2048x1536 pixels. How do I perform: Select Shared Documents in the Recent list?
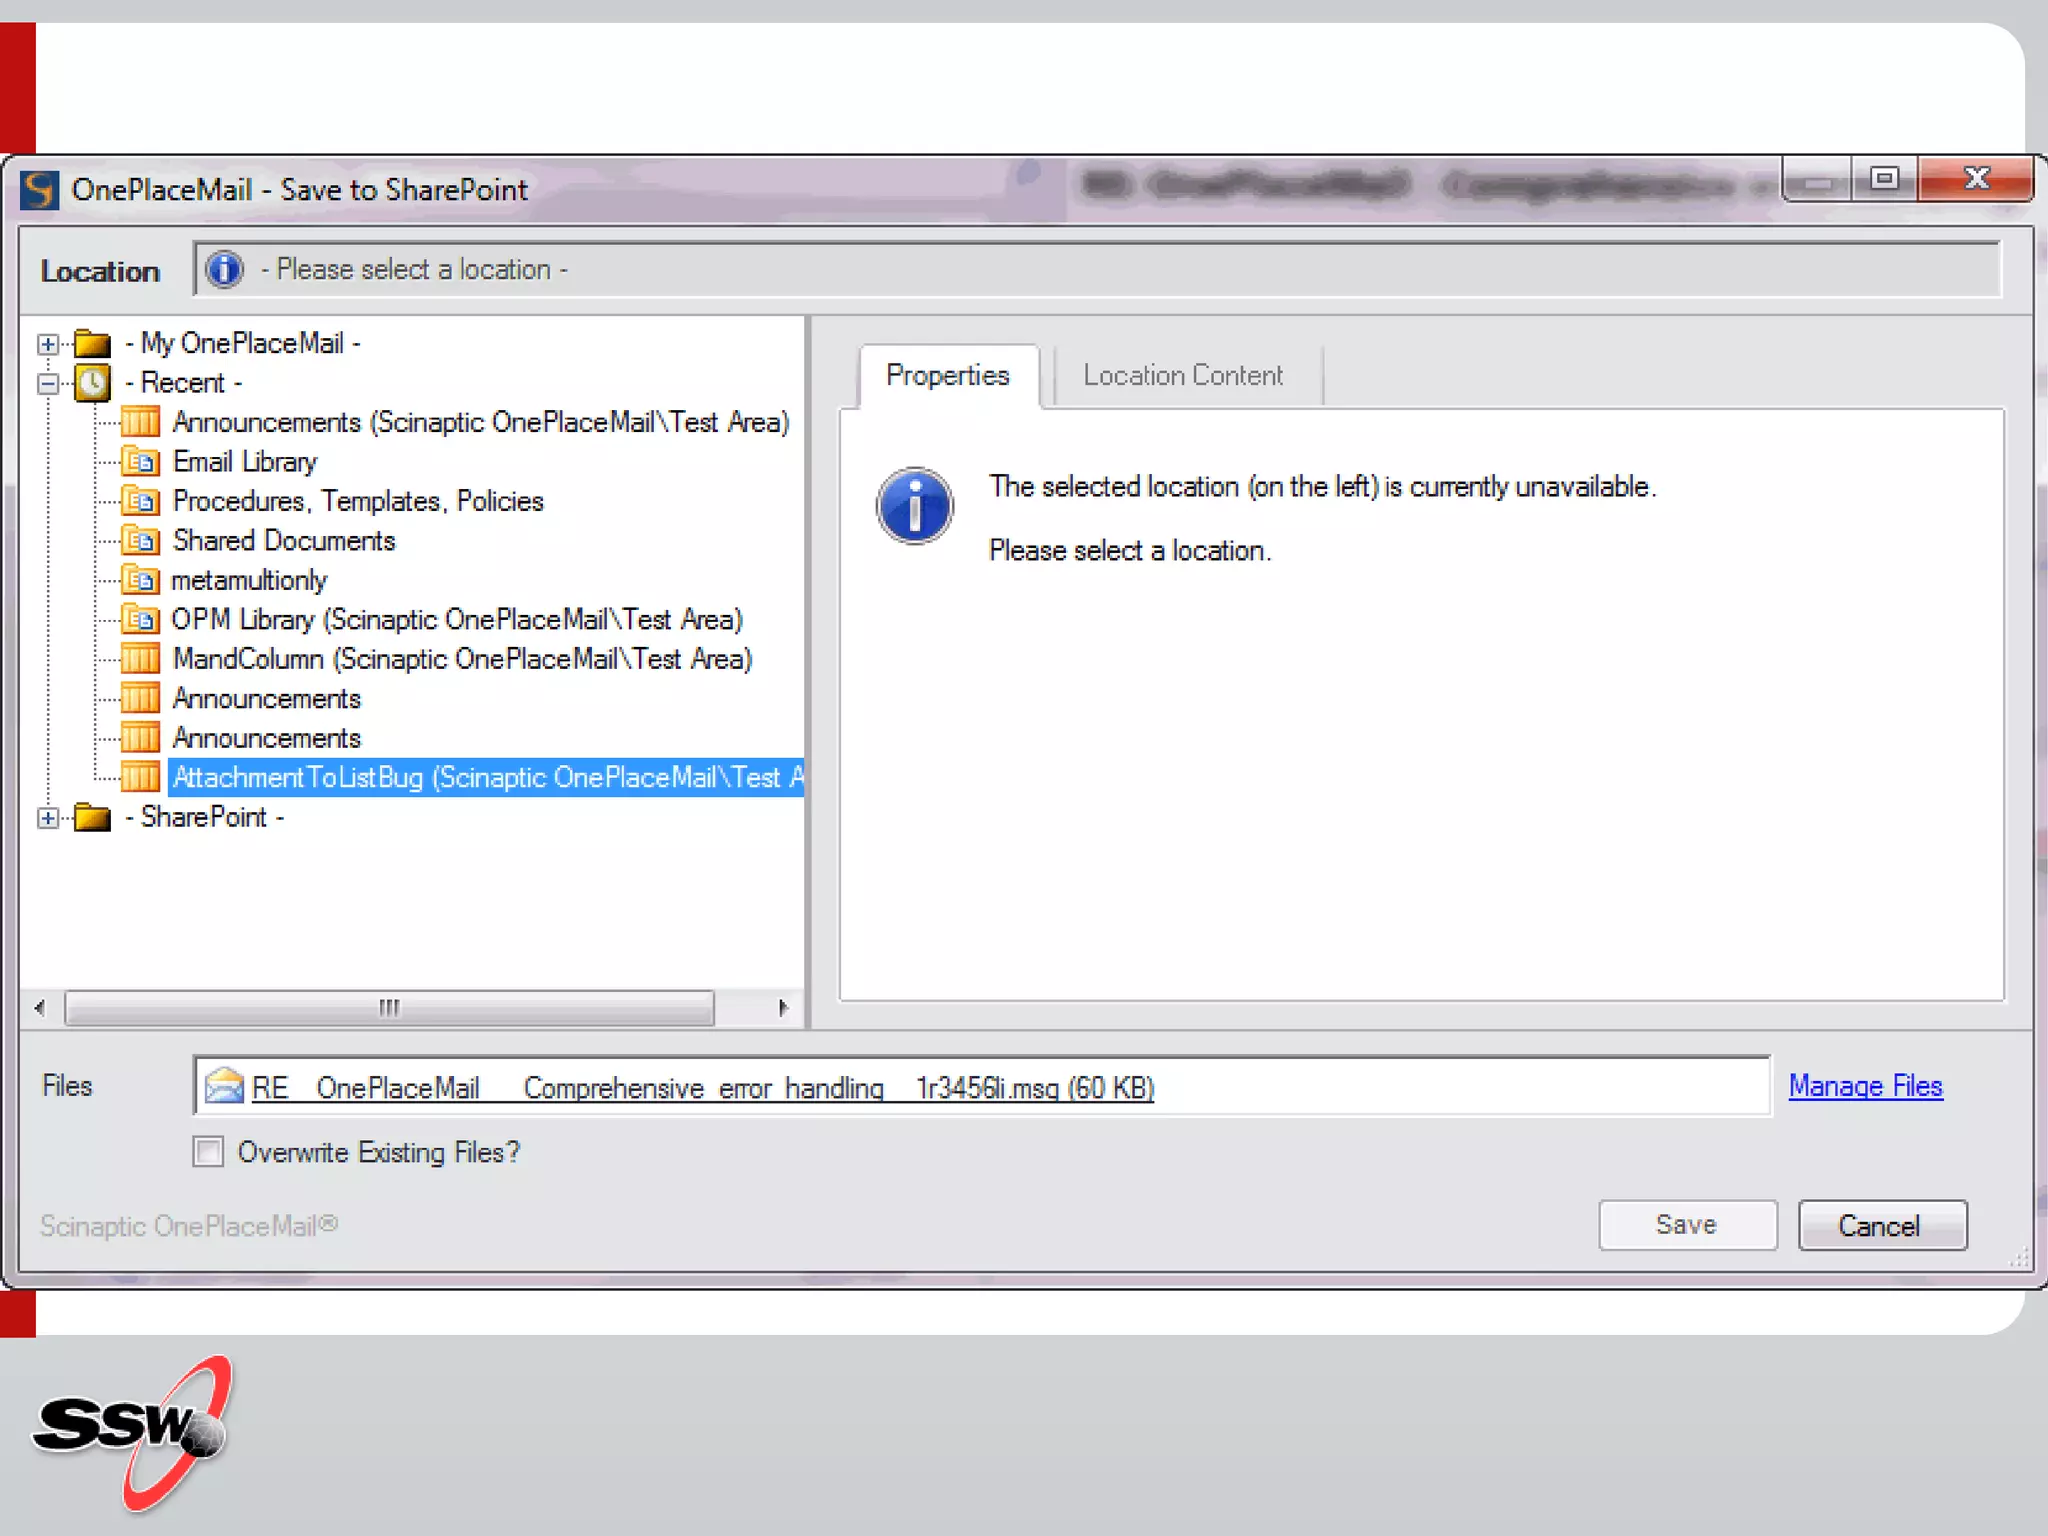tap(284, 541)
